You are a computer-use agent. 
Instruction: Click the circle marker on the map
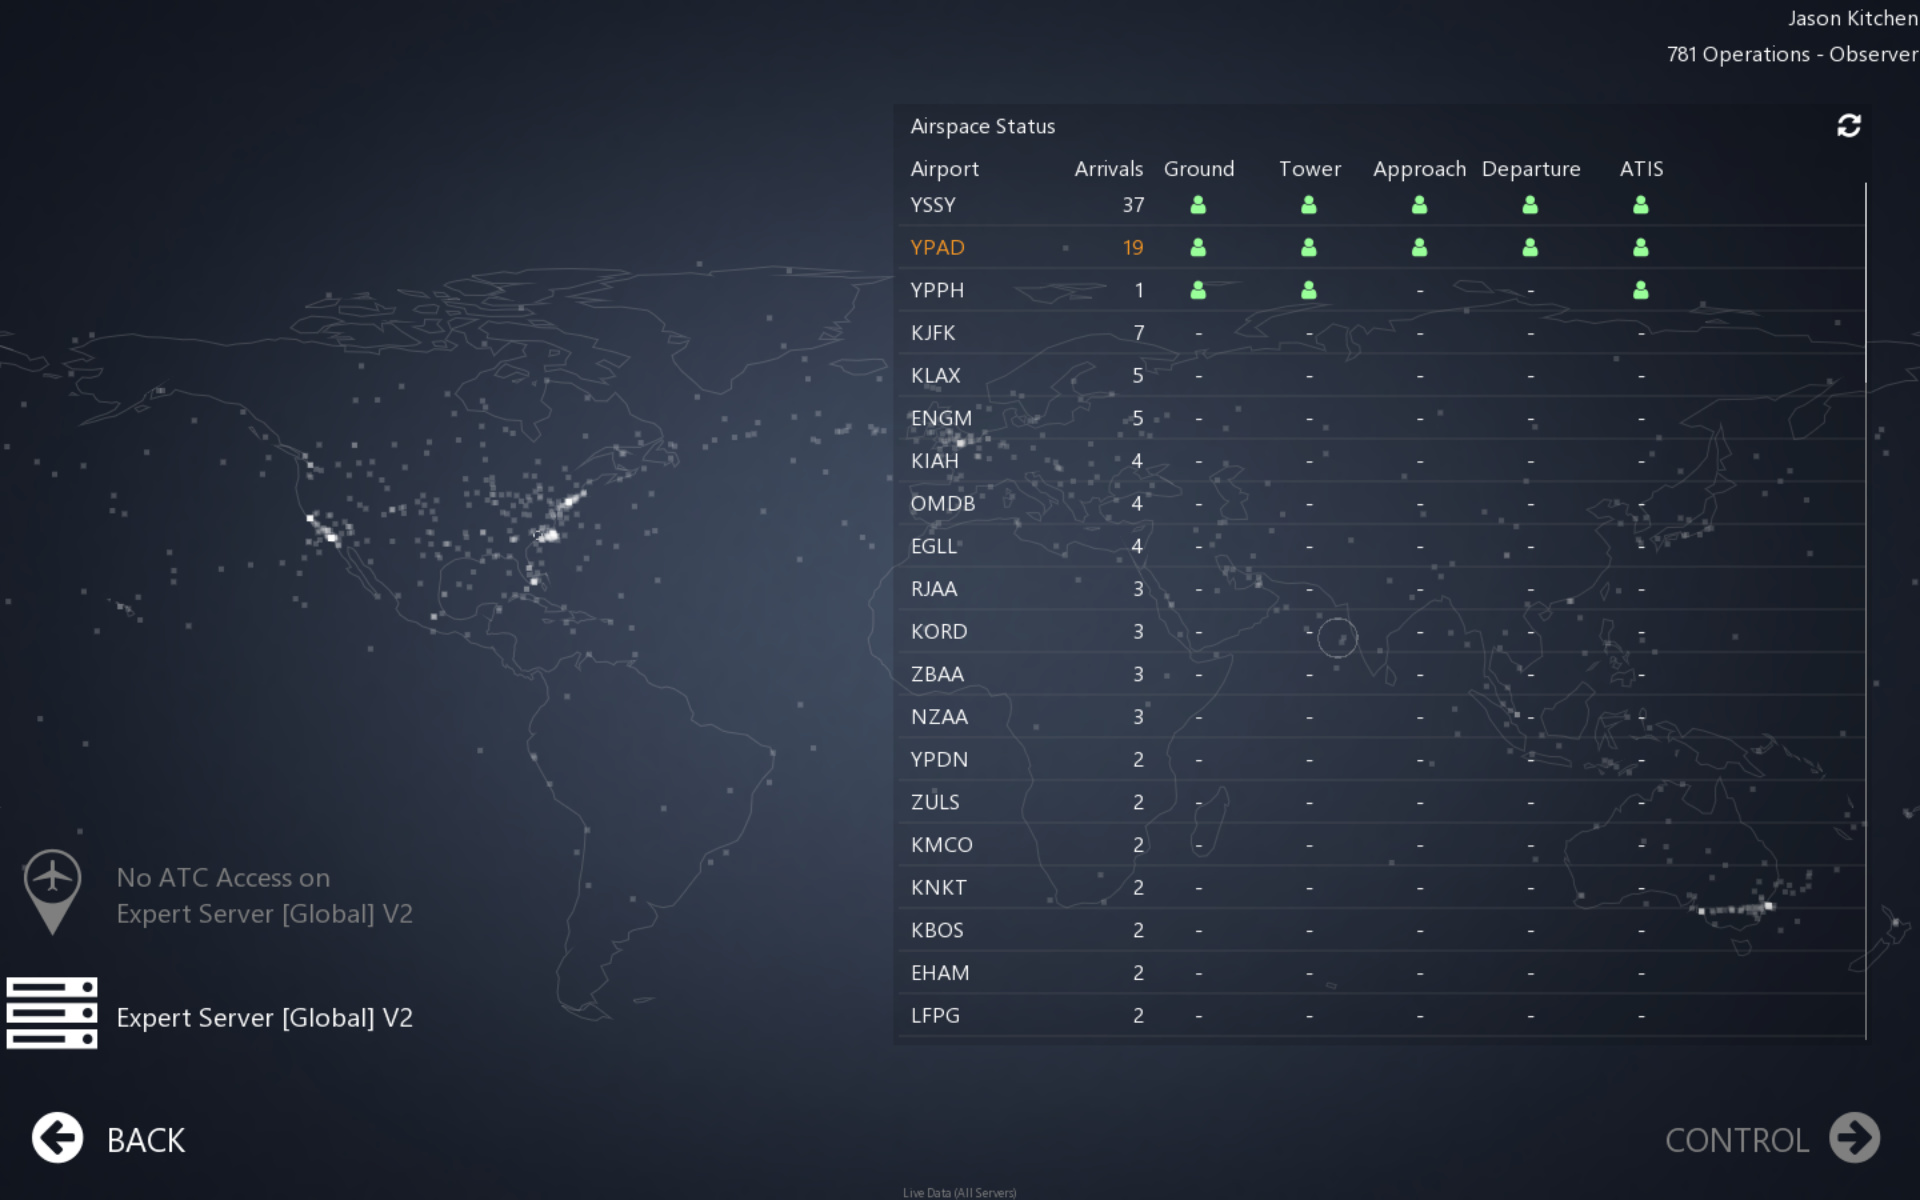tap(1337, 638)
